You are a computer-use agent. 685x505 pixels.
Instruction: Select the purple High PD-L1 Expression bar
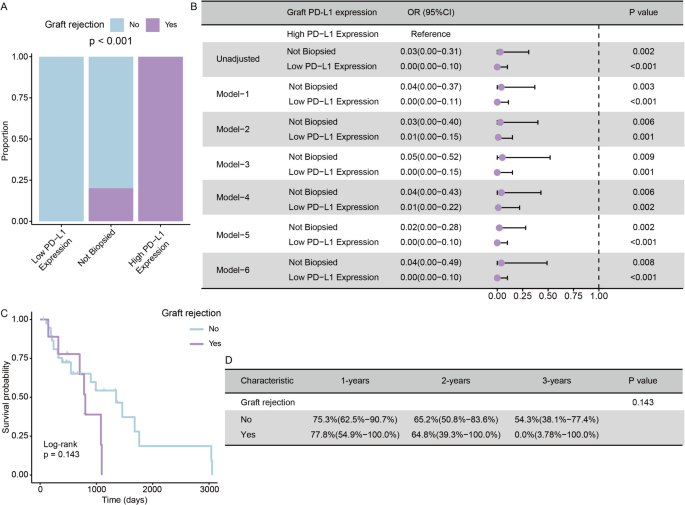click(161, 139)
